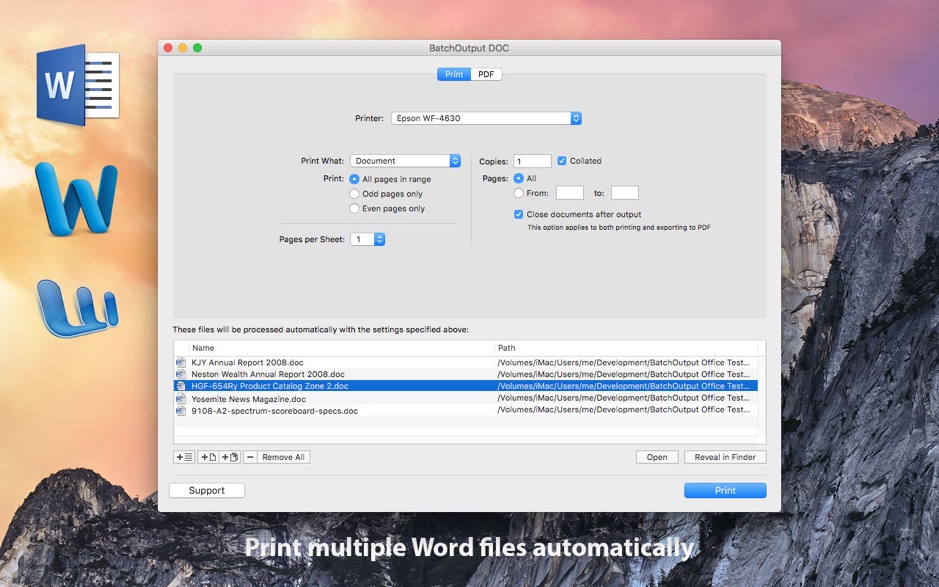Click the From page number field

pos(570,193)
